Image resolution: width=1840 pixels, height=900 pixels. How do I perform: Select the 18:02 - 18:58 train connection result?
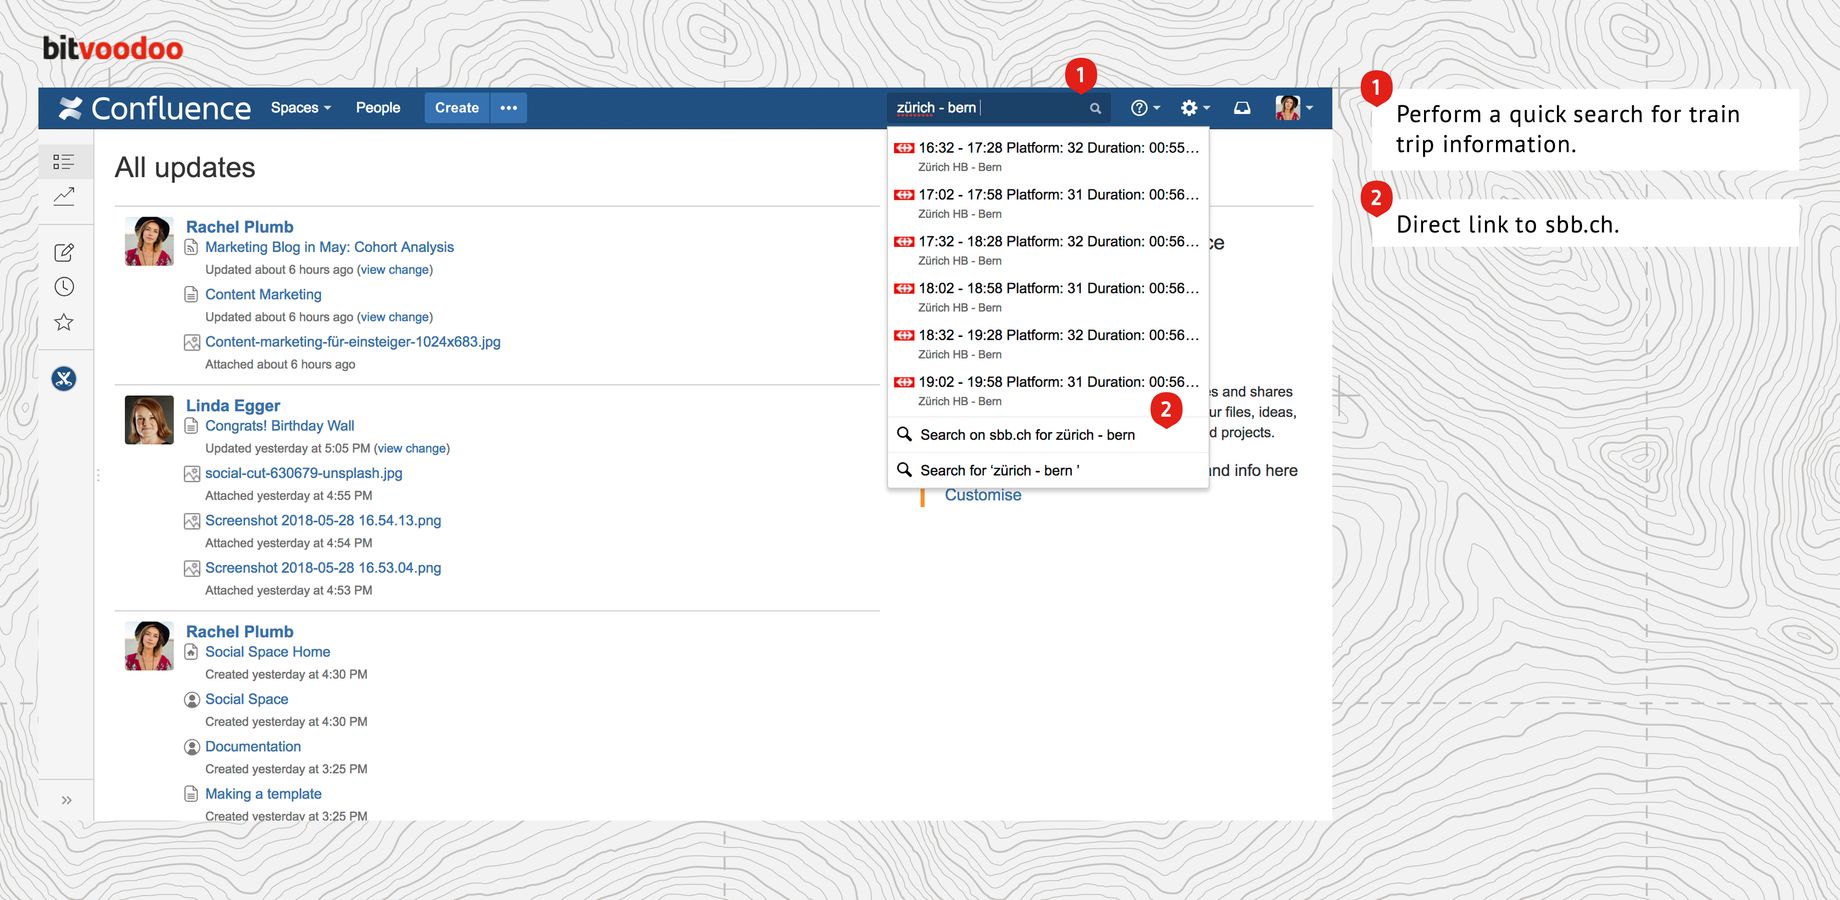(1048, 297)
